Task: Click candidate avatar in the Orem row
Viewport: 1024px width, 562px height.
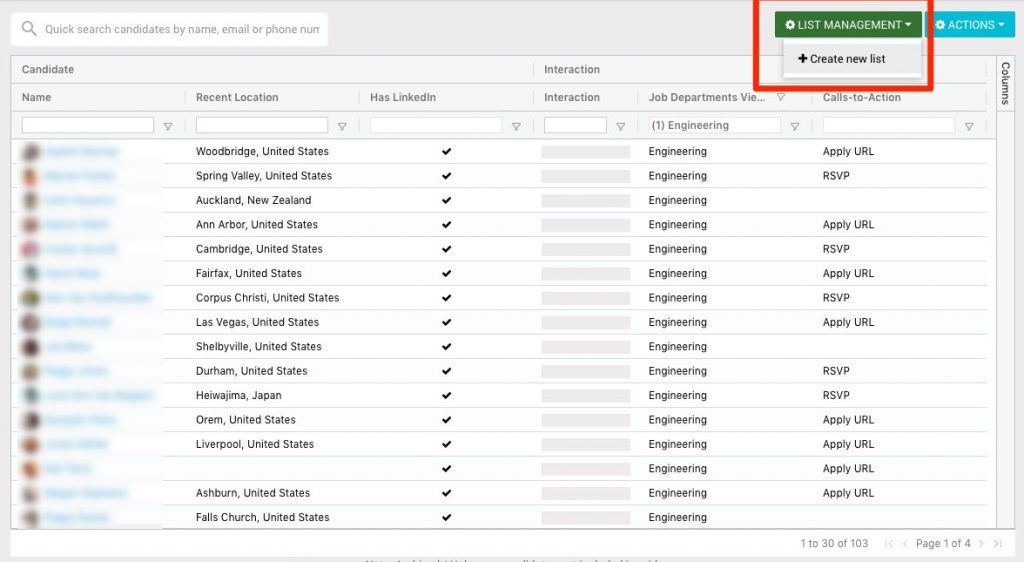Action: [x=30, y=420]
